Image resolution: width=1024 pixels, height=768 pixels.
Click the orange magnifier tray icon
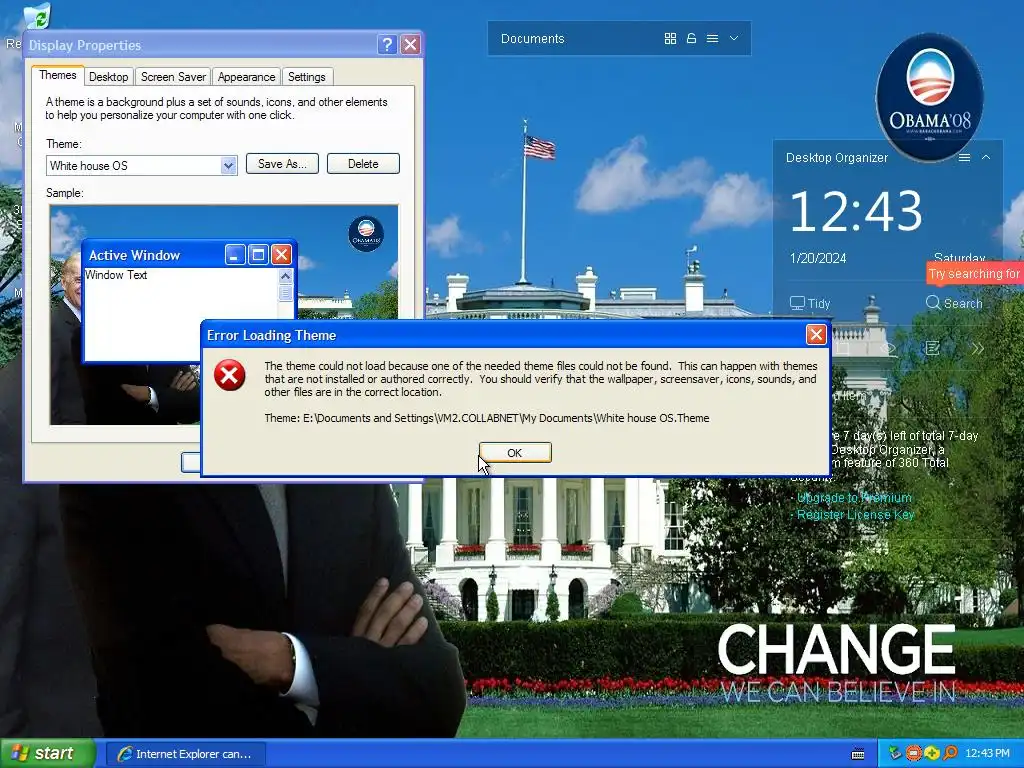tap(950, 754)
